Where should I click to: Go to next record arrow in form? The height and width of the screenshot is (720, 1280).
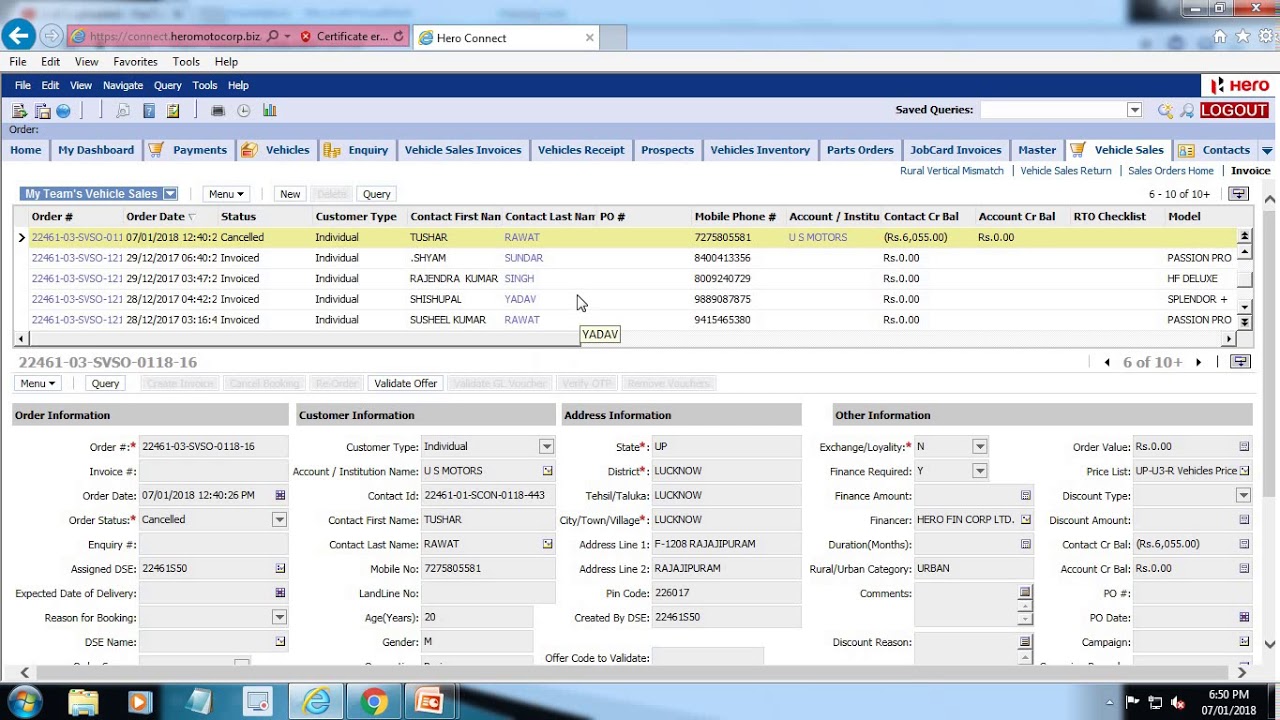tap(1198, 363)
